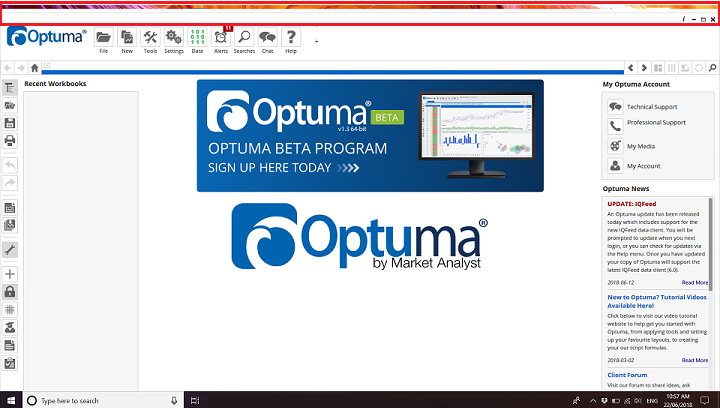Open New to Optuma Tutorial Videos headline
Image resolution: width=720 pixels, height=408 pixels.
tap(657, 301)
